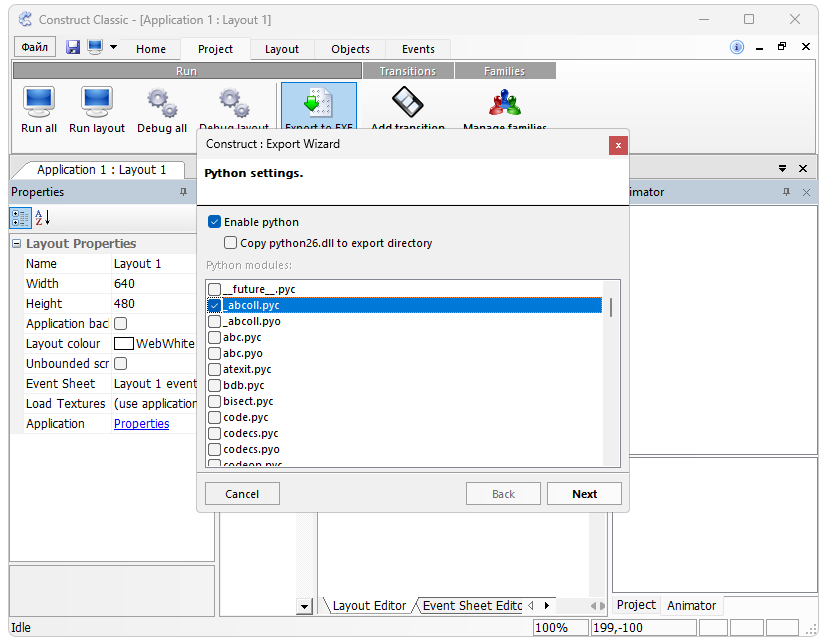Click the Debug all gear icon
This screenshot has width=822, height=643.
coord(161,102)
